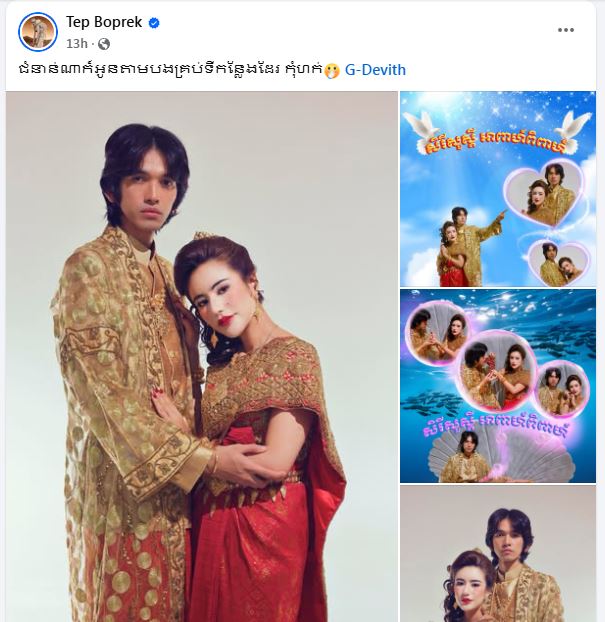Open the tagged G-Devith profile link
The image size is (605, 622).
375,70
